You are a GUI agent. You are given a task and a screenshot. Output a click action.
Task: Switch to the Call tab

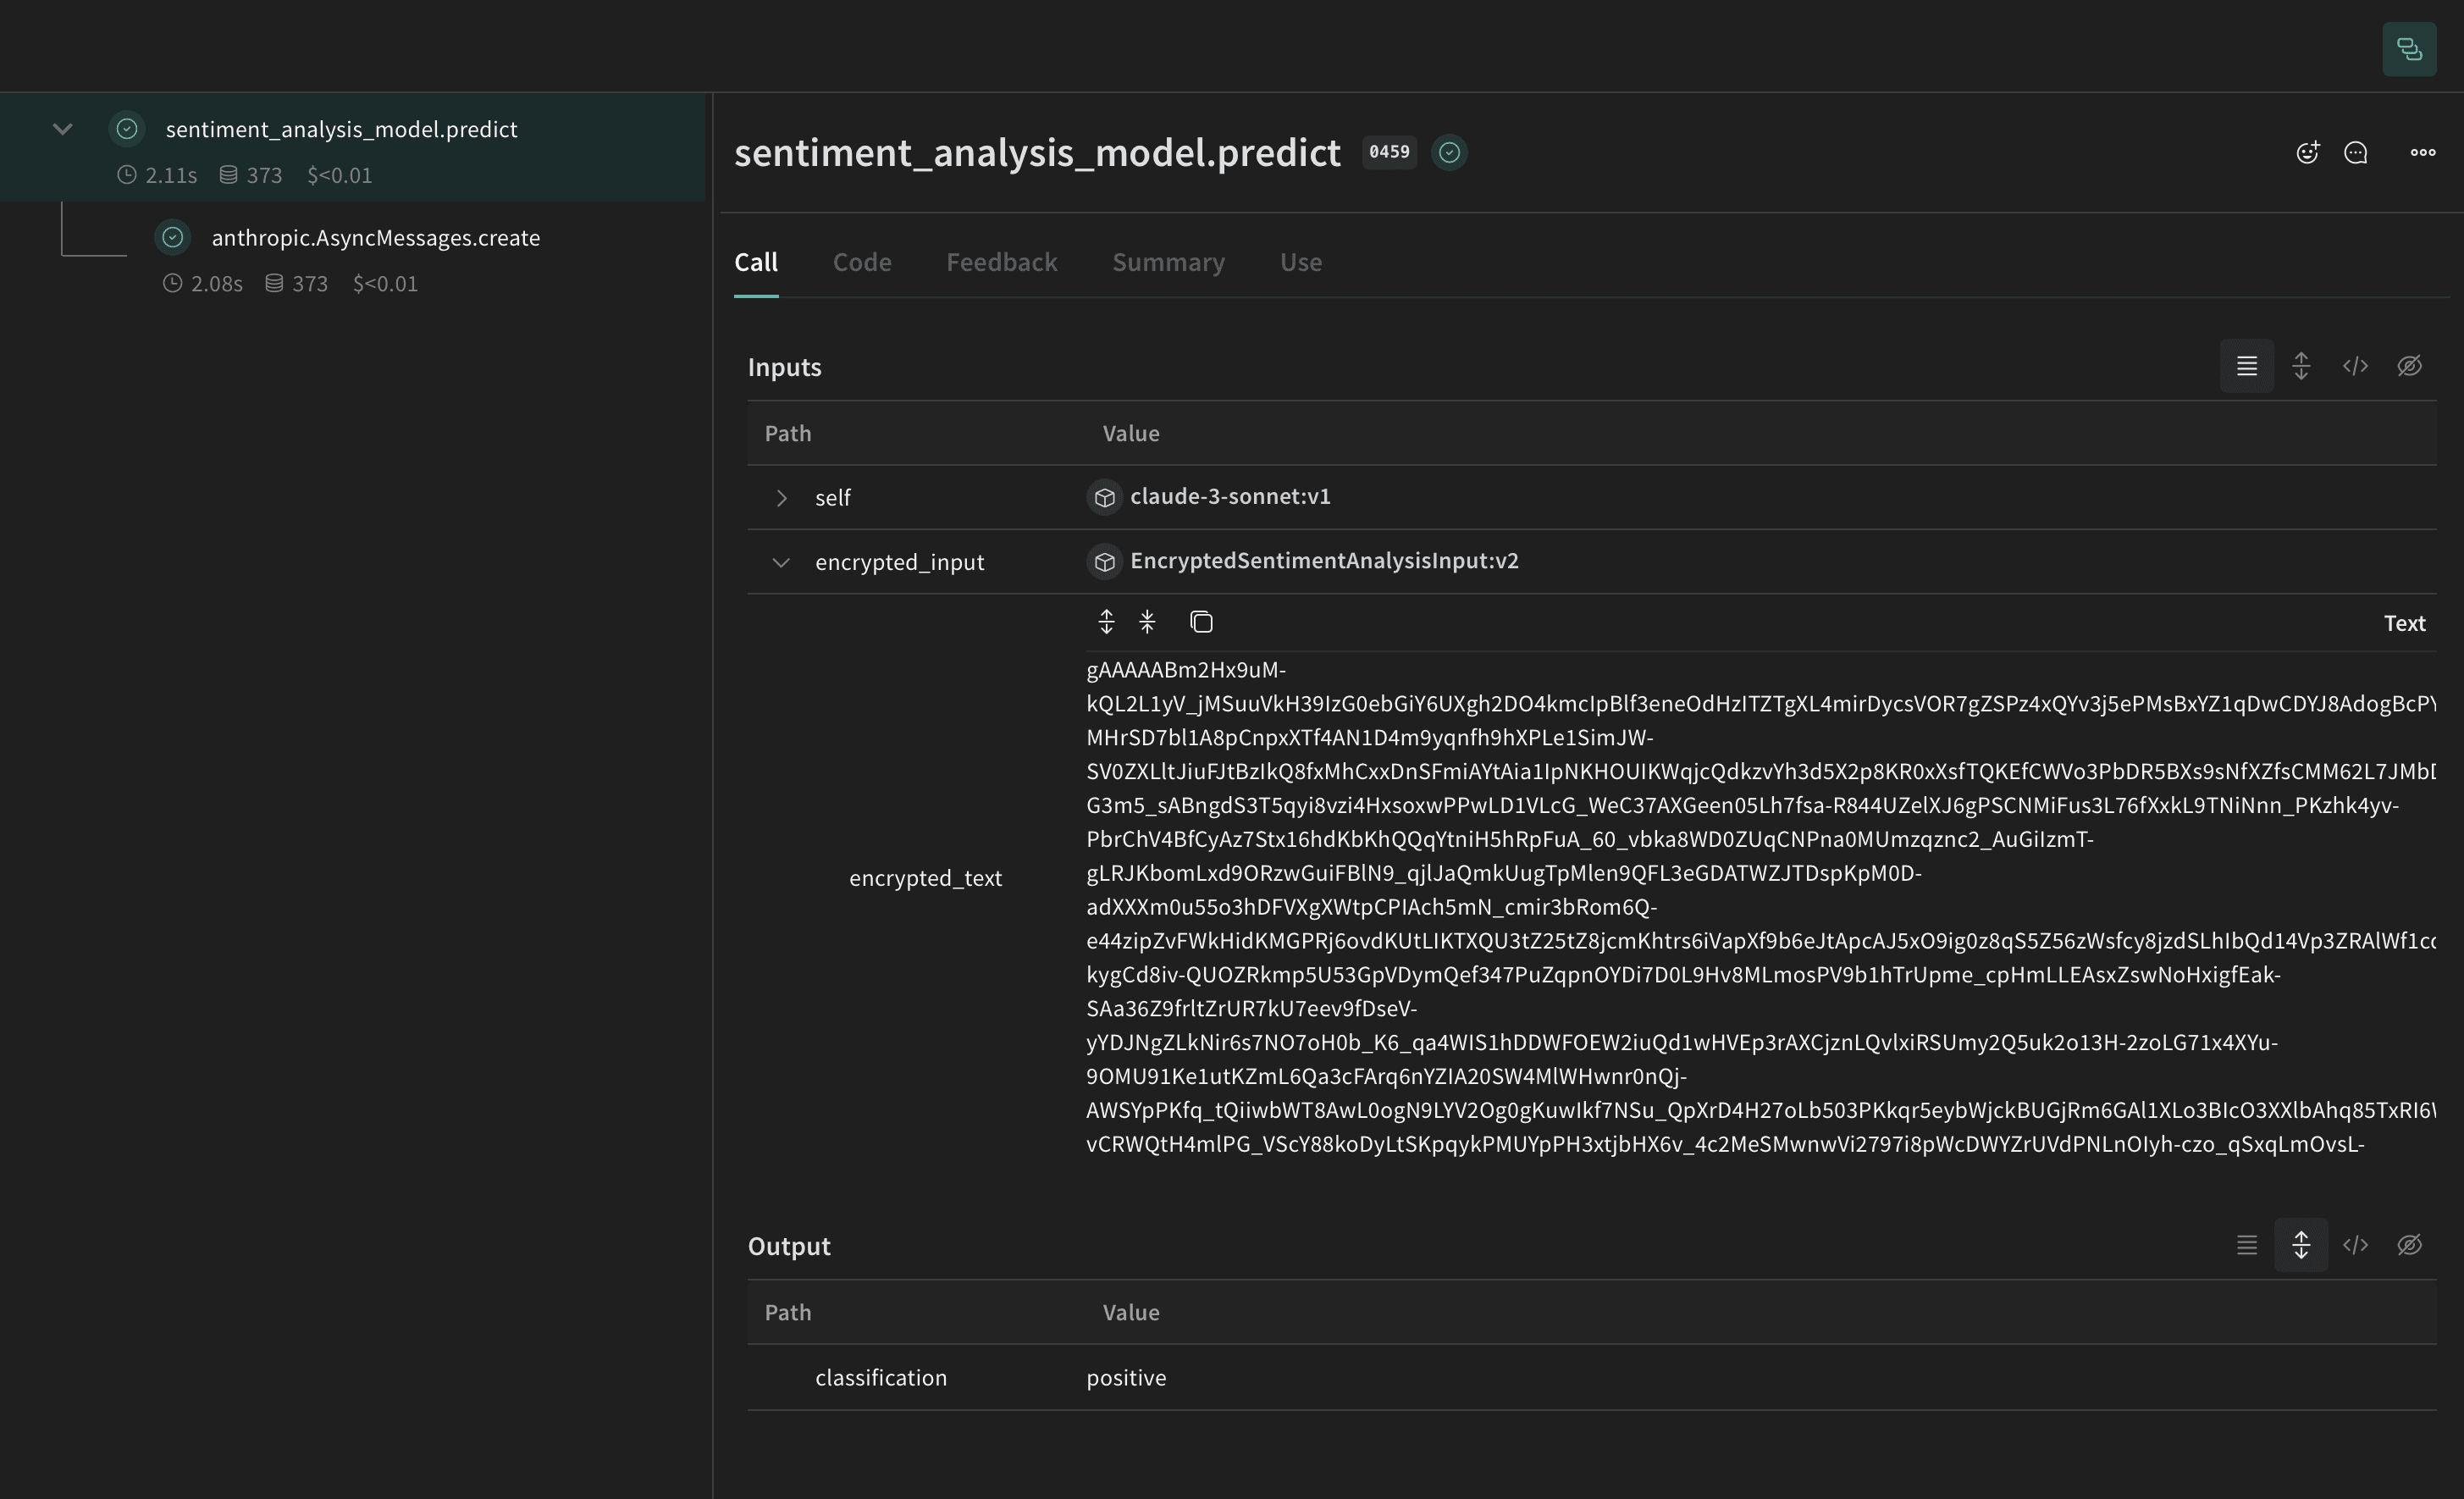pyautogui.click(x=756, y=262)
